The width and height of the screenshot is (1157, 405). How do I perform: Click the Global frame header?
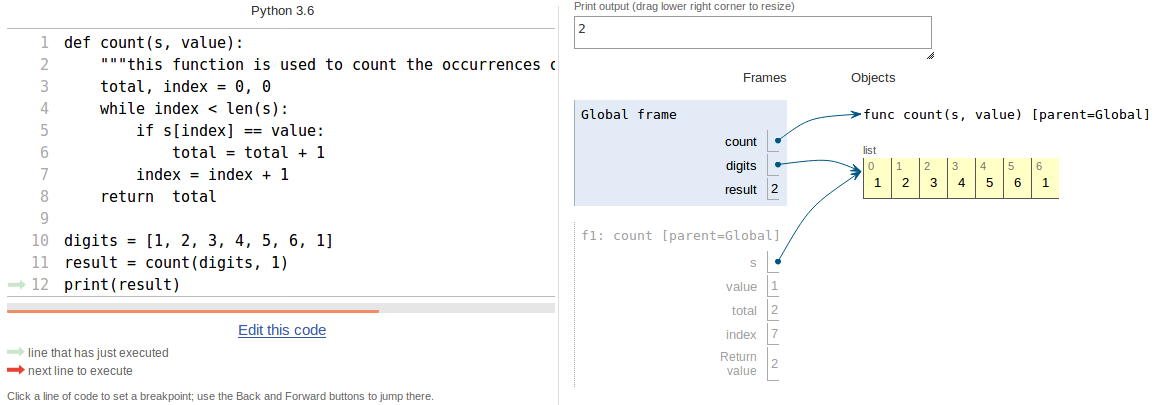coord(629,114)
